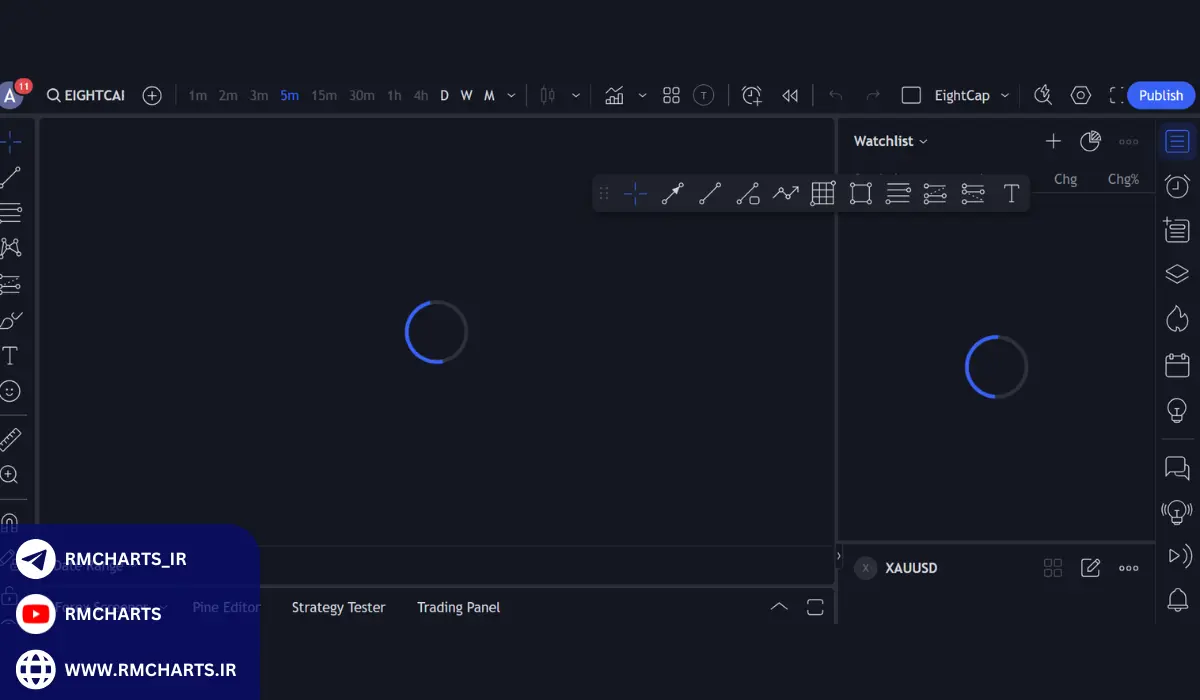The width and height of the screenshot is (1200, 700).
Task: Open the Indicators icon in top toolbar
Action: [614, 96]
